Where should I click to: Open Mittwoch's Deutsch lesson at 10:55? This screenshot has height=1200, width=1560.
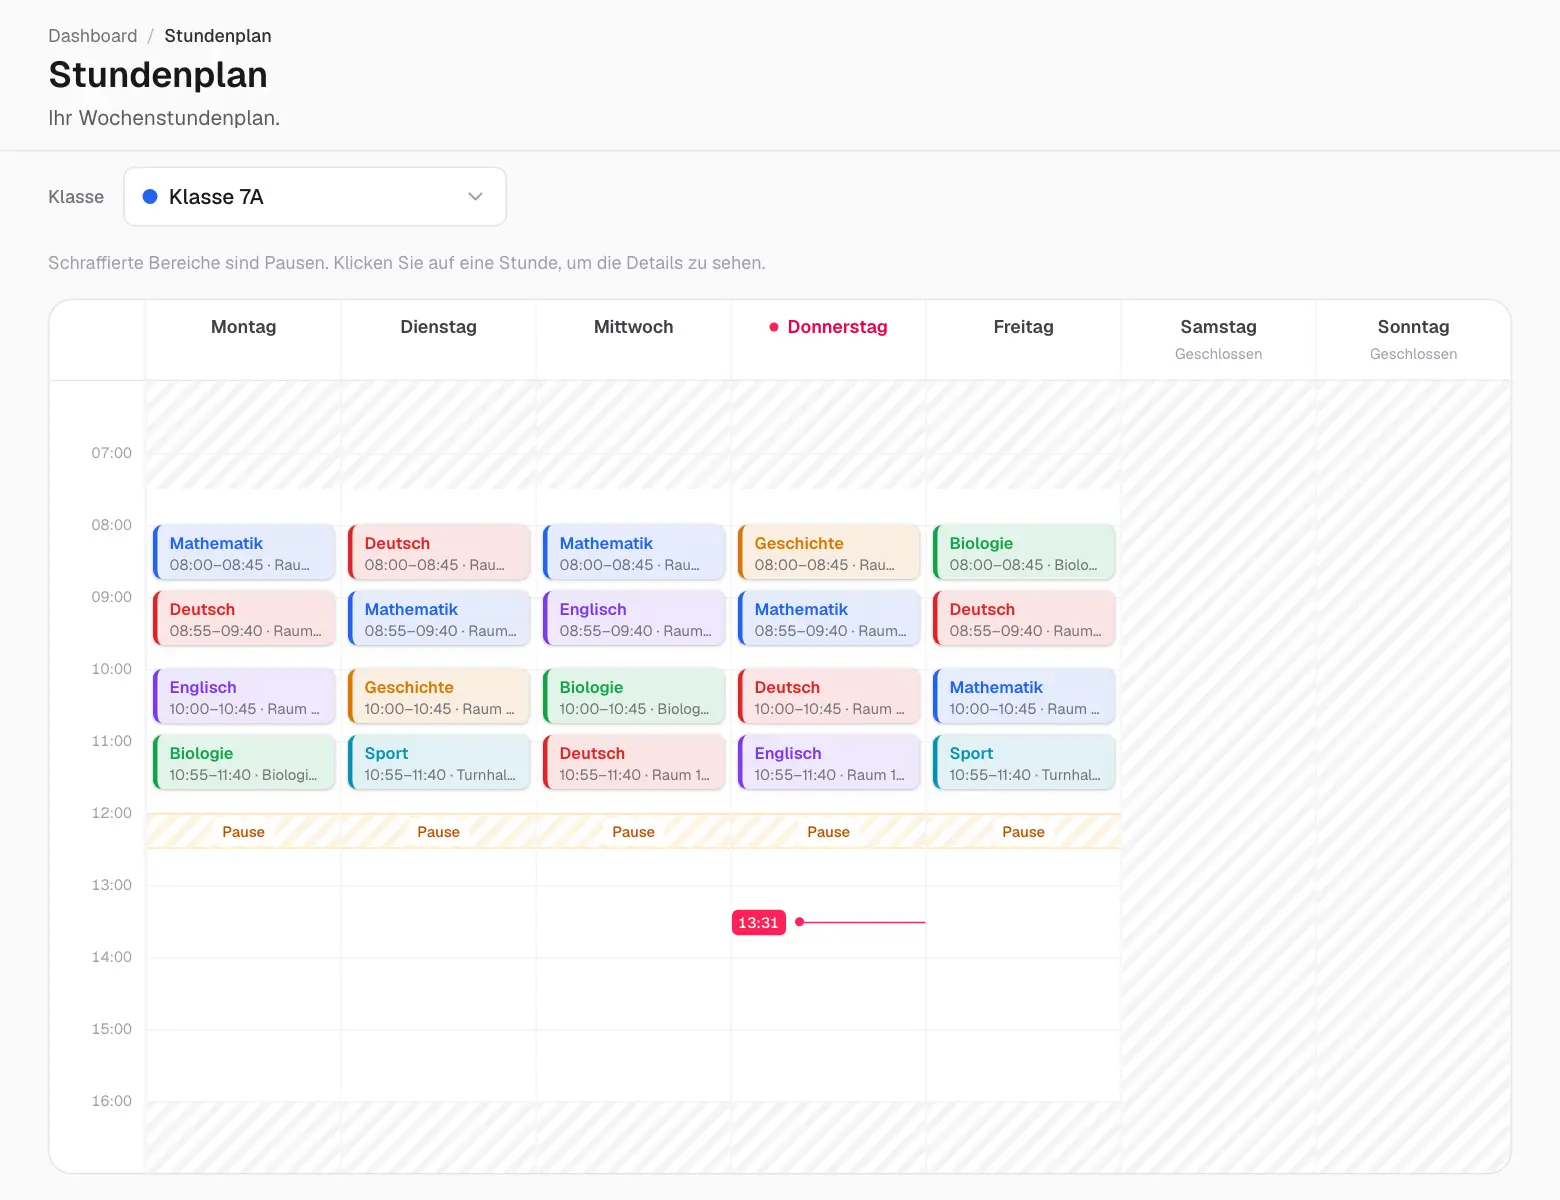(x=634, y=762)
